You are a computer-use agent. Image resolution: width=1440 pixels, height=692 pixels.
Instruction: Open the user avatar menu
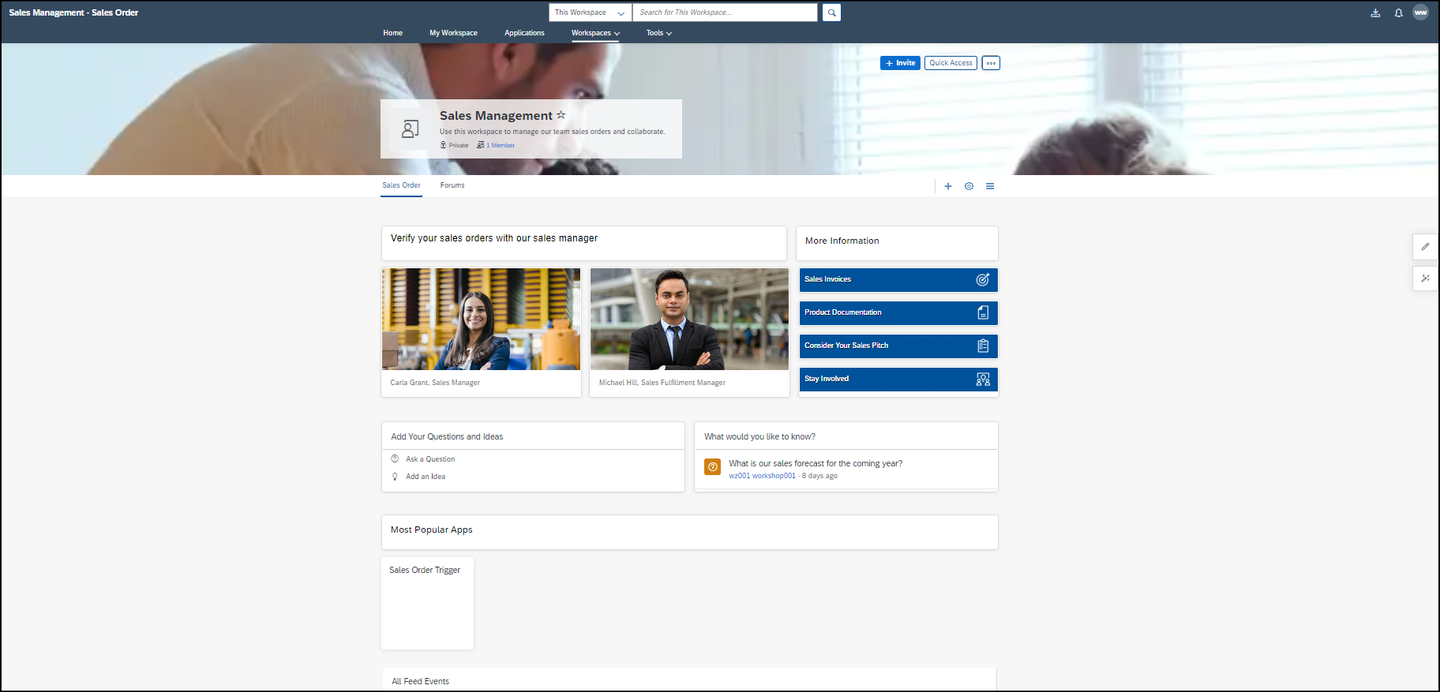click(x=1420, y=13)
